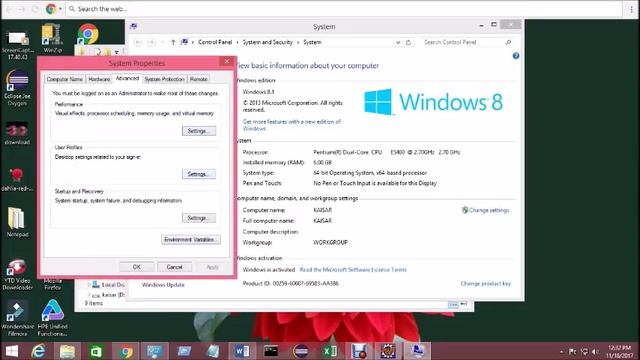This screenshot has height=360, width=640.
Task: Click the Change product key link
Action: pos(486,284)
